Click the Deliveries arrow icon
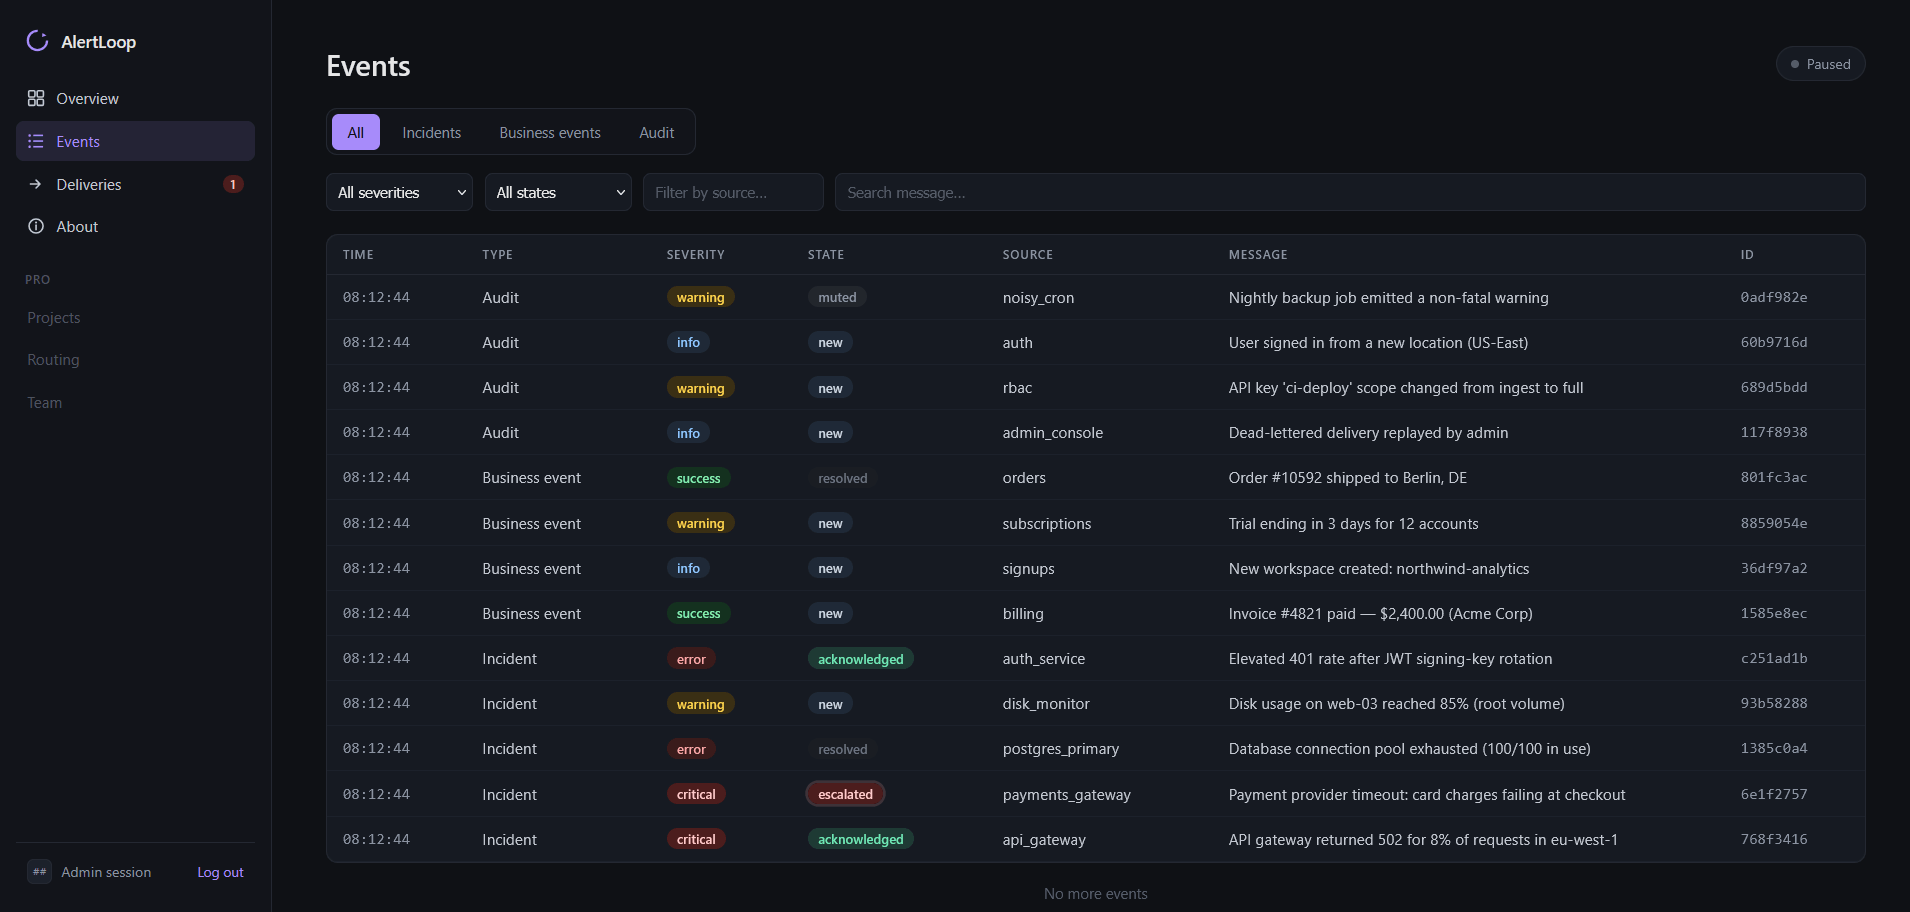1910x912 pixels. (36, 184)
